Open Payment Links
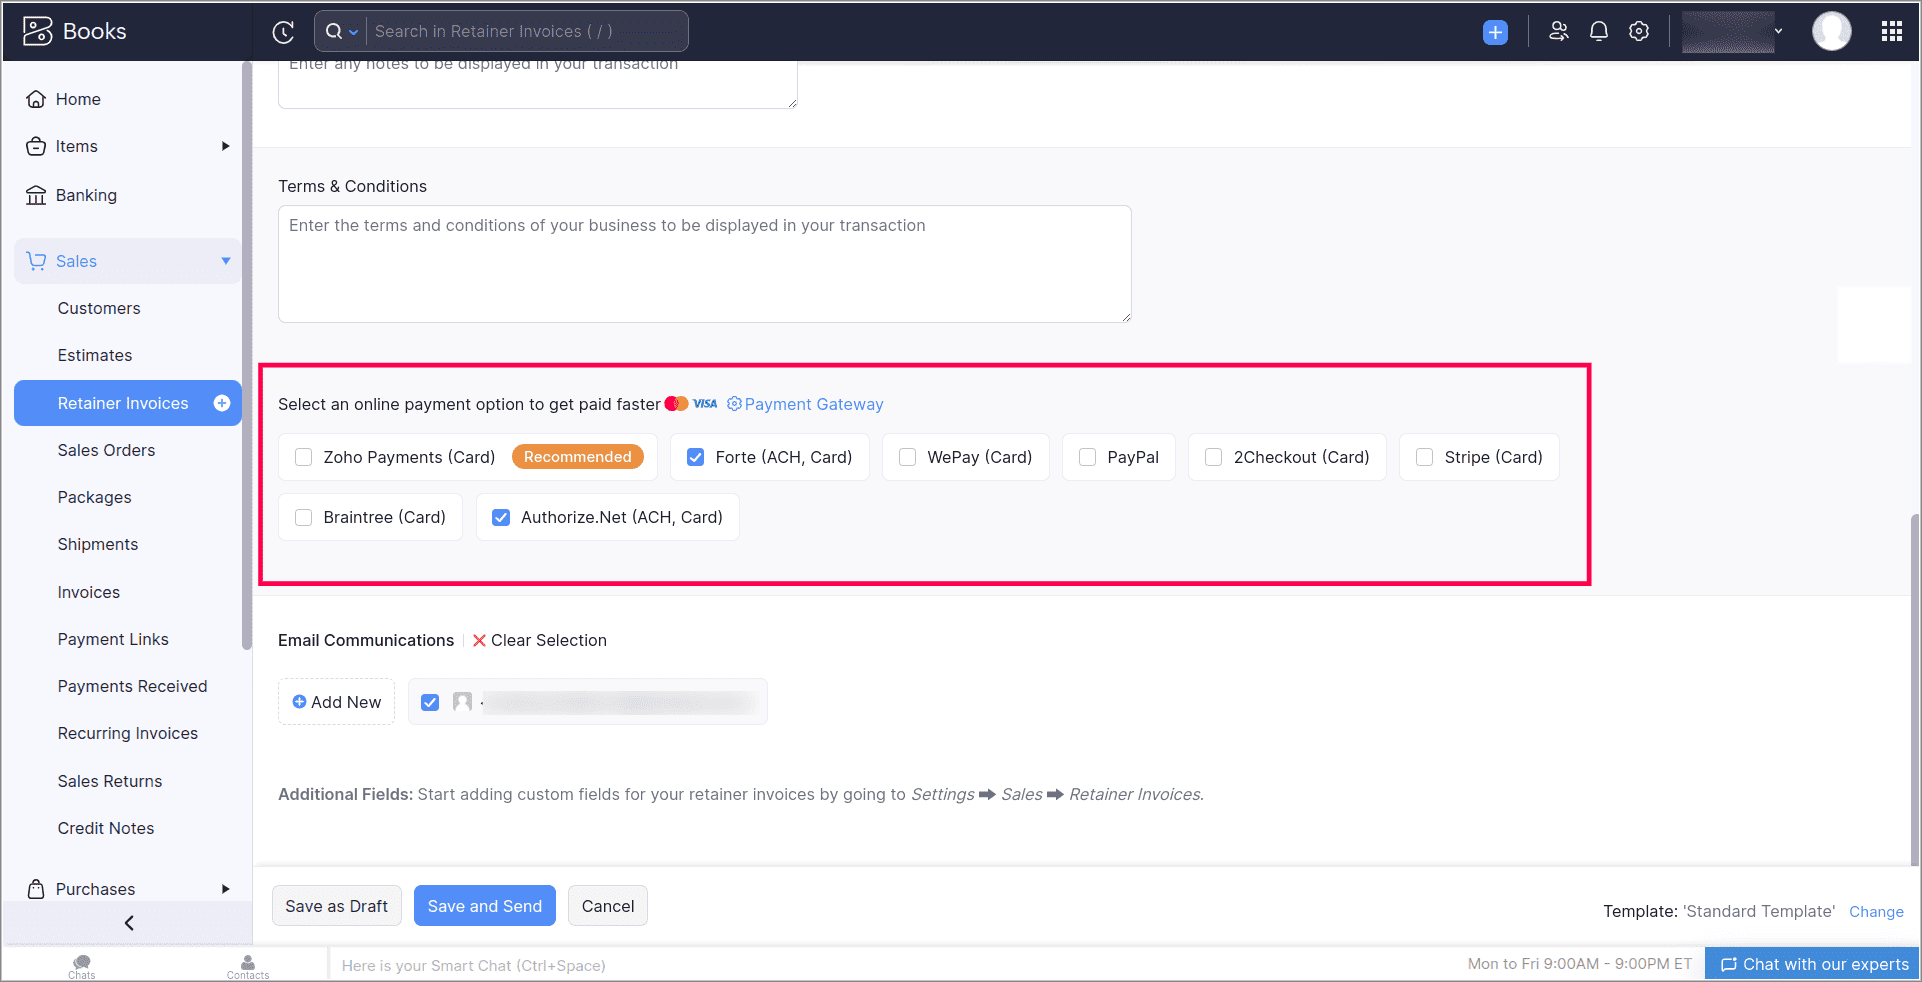The height and width of the screenshot is (982, 1922). pos(113,639)
